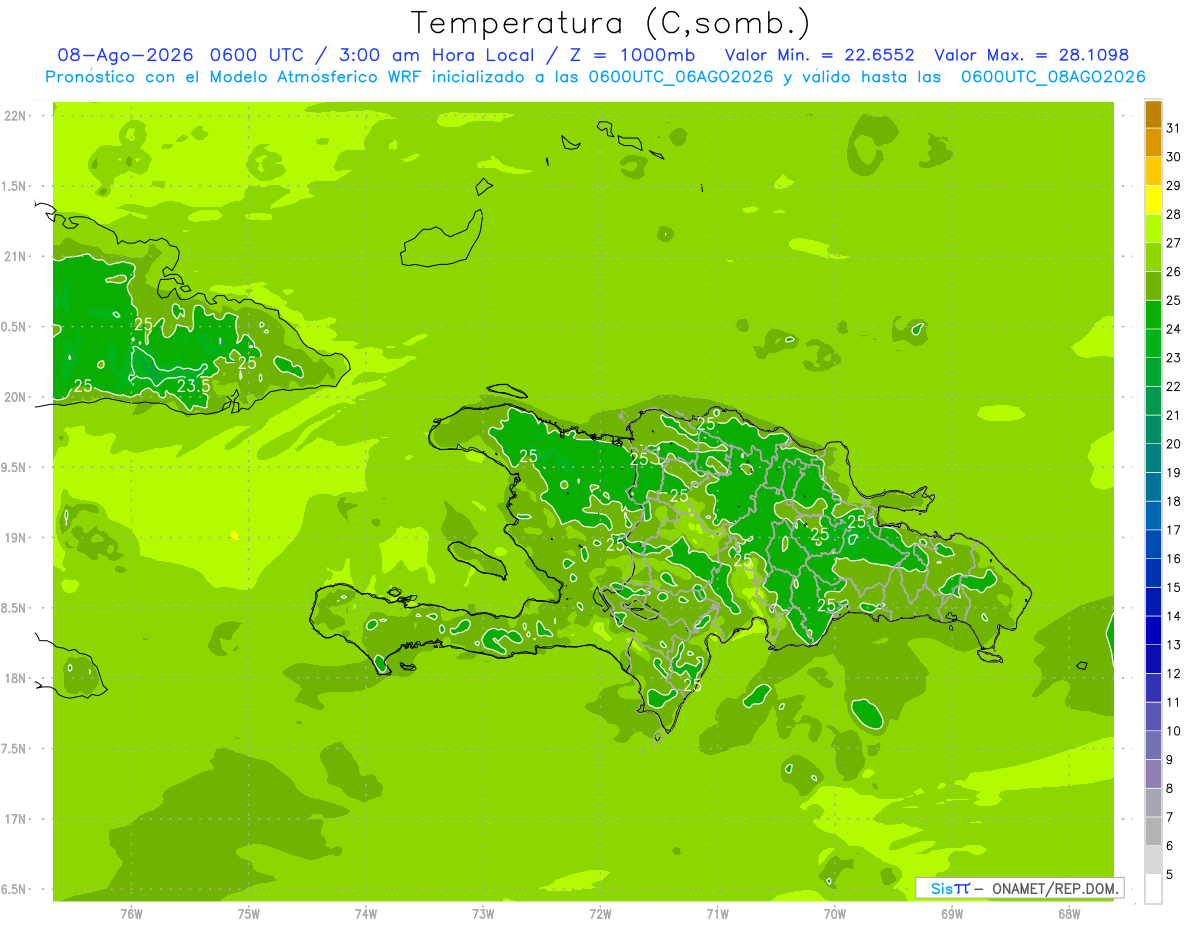Click "Valor Min. = 22.6552" text
The image size is (1200, 927).
pyautogui.click(x=819, y=55)
